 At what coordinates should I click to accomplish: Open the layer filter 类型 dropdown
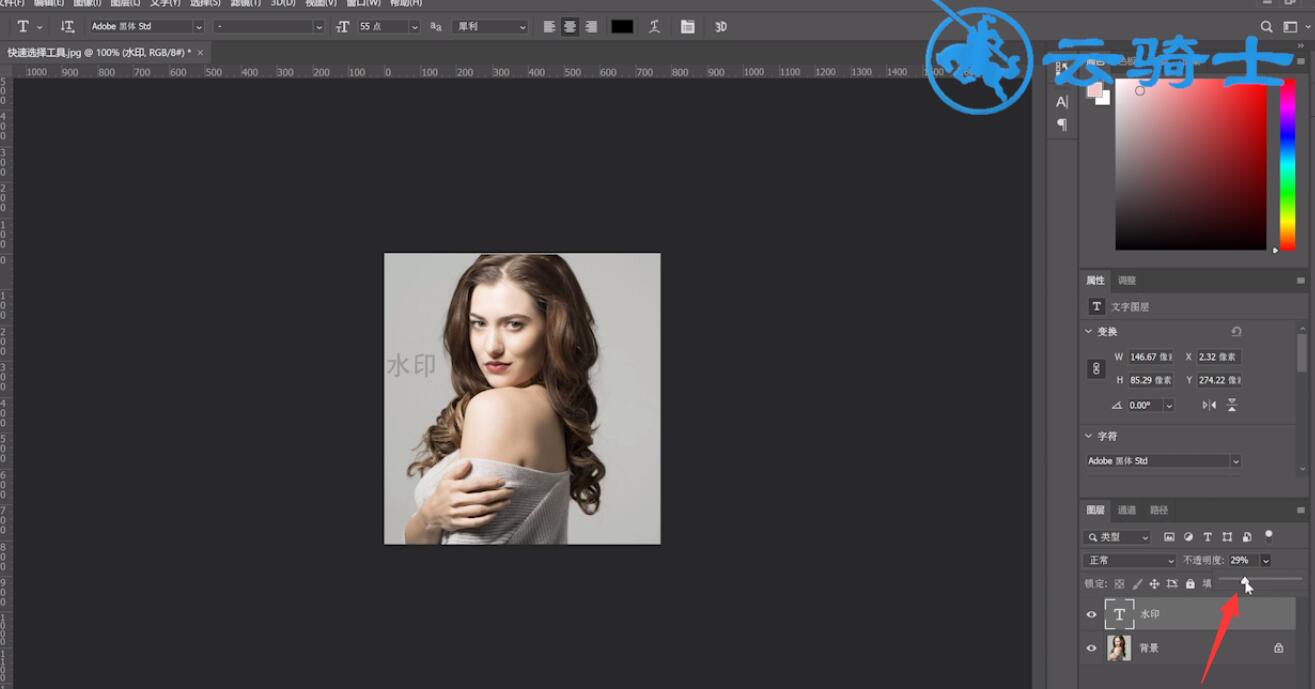click(1118, 537)
